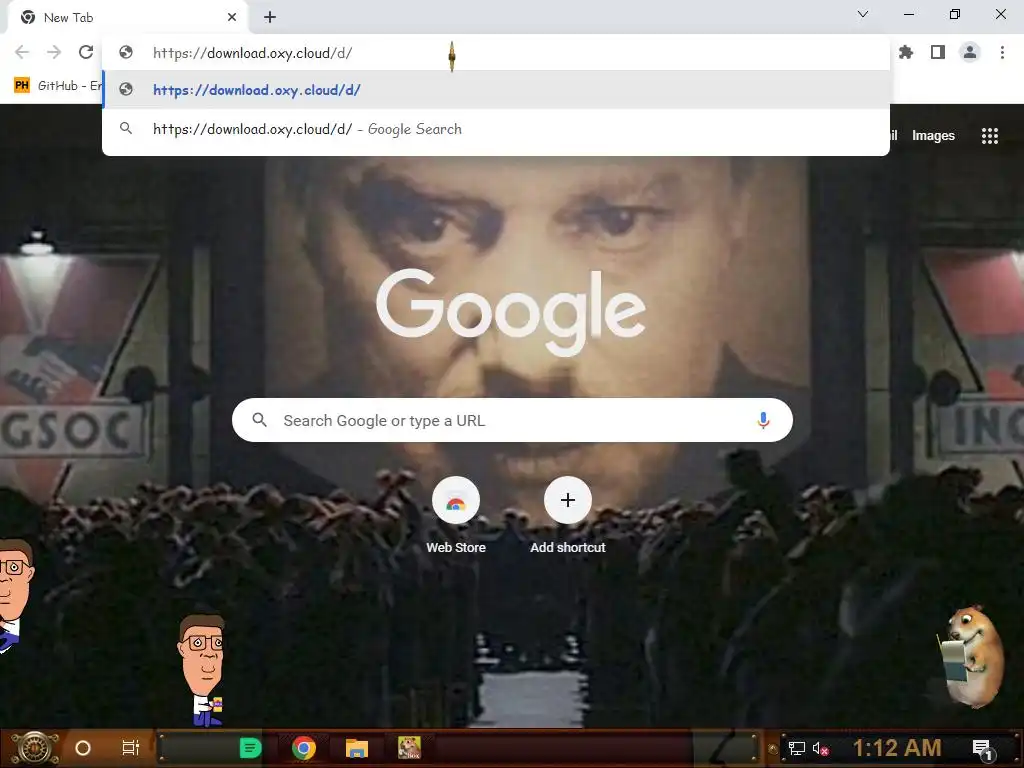Select the download.oxy.cloud URL suggestion
Image resolution: width=1024 pixels, height=768 pixels.
[x=496, y=90]
